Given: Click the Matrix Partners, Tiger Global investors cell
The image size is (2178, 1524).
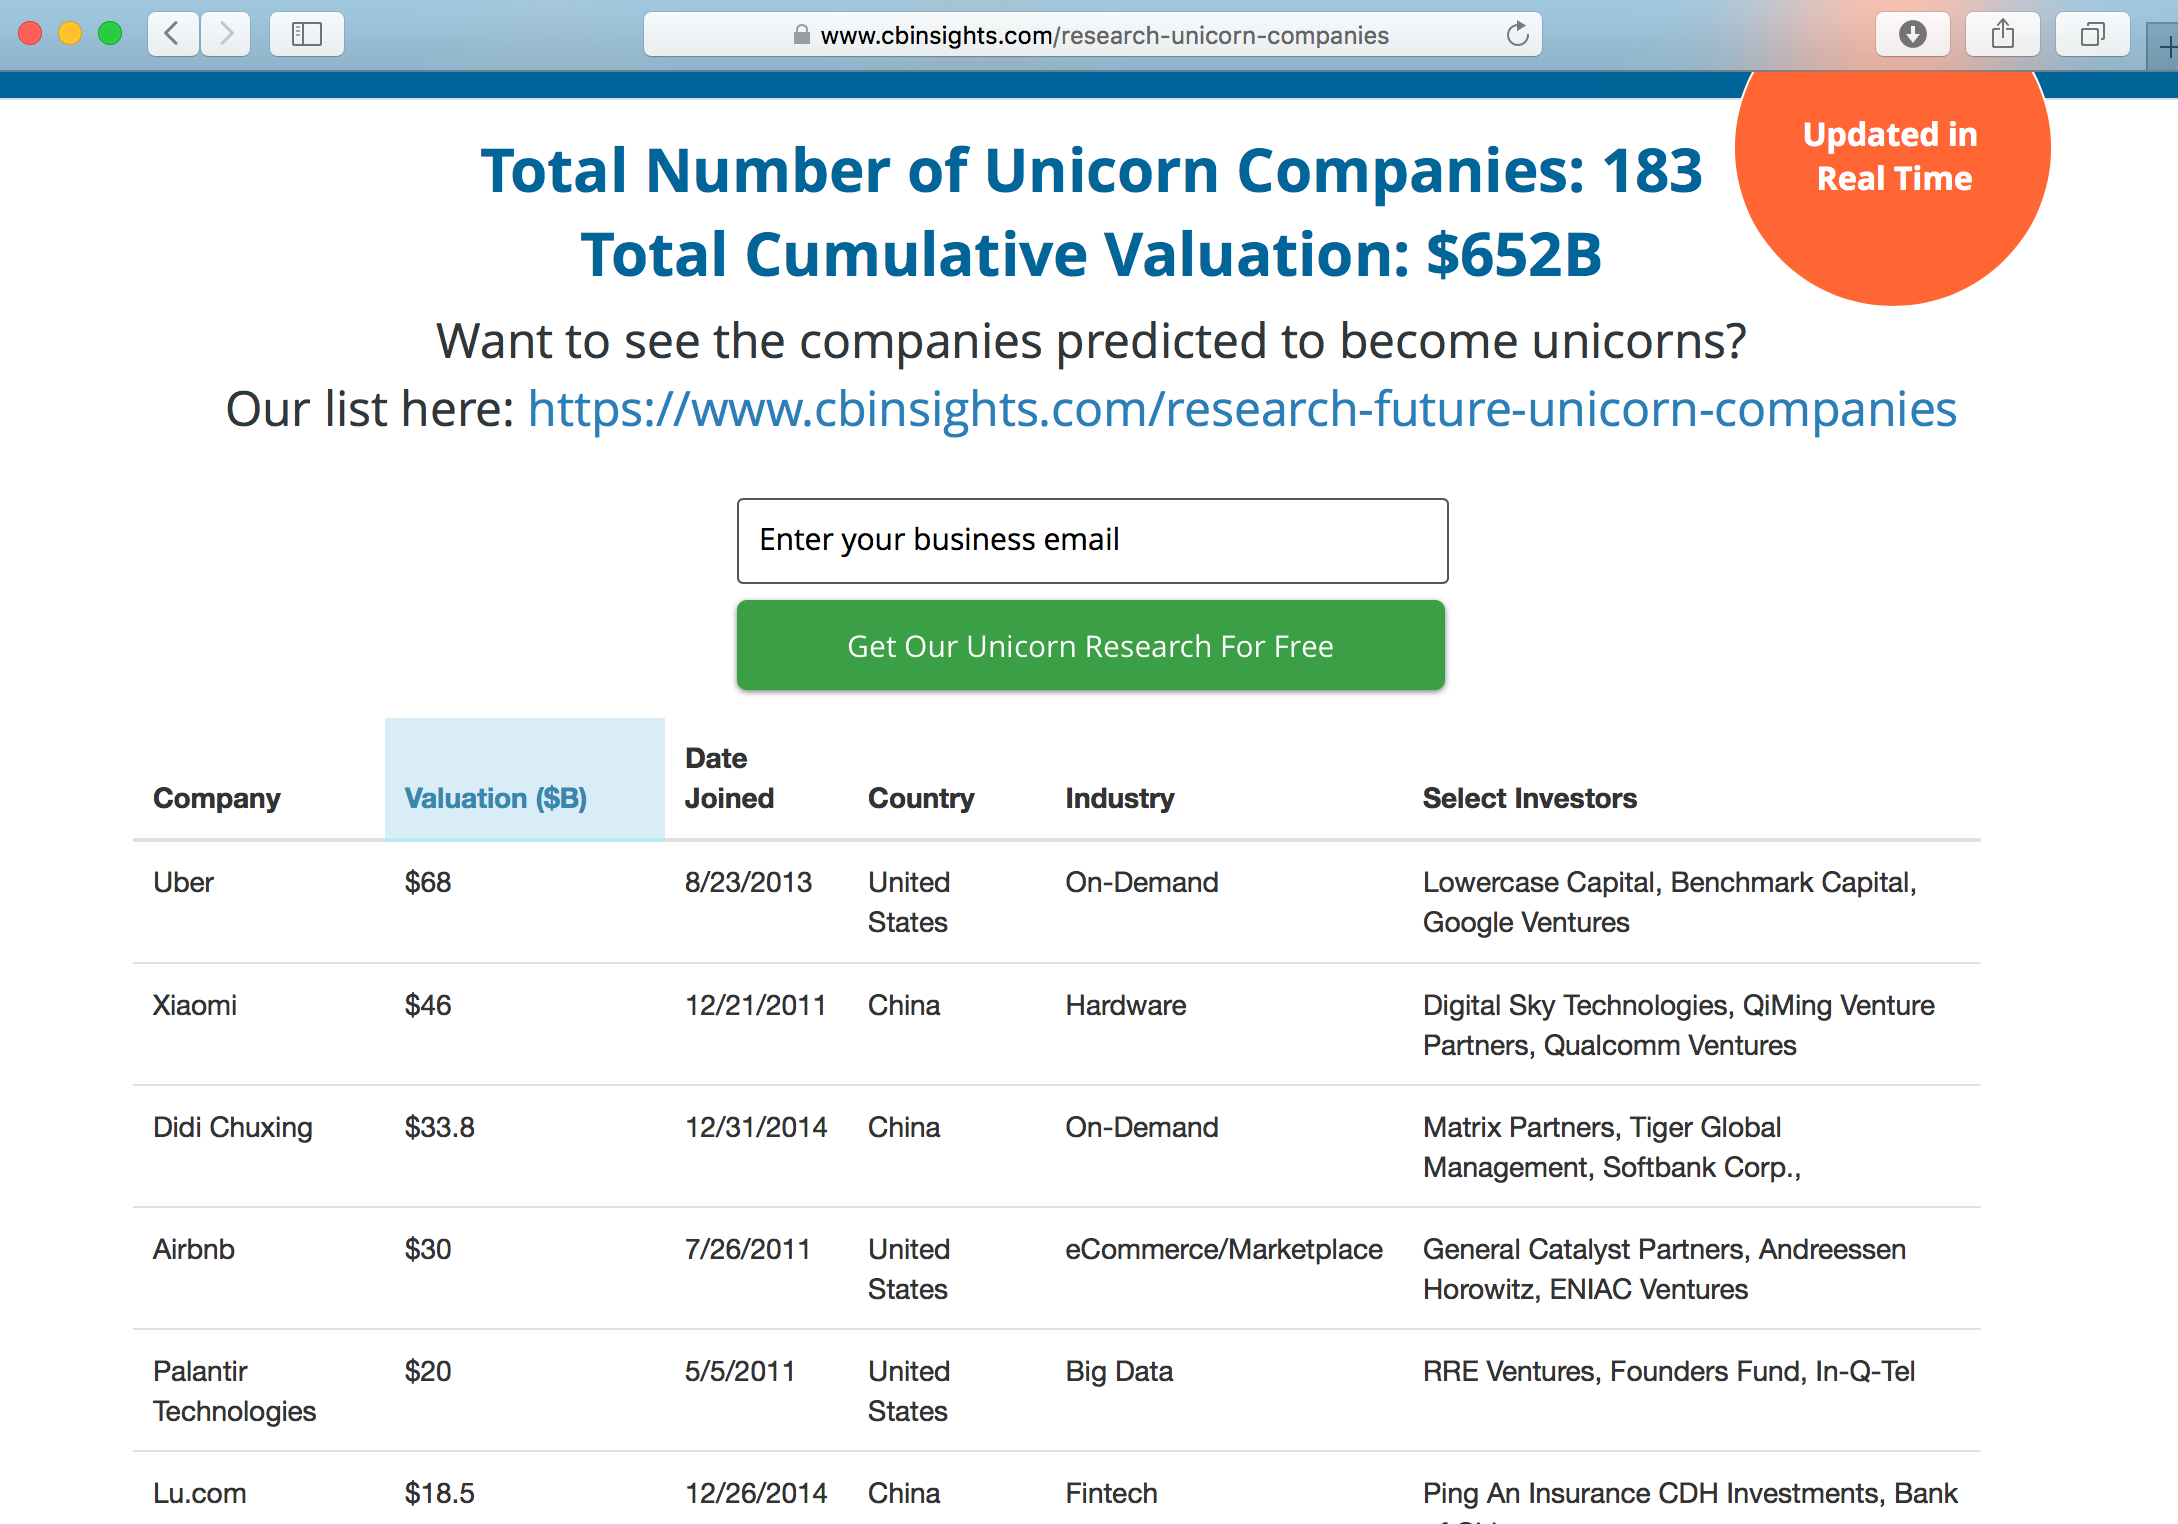Looking at the screenshot, I should 1612,1147.
